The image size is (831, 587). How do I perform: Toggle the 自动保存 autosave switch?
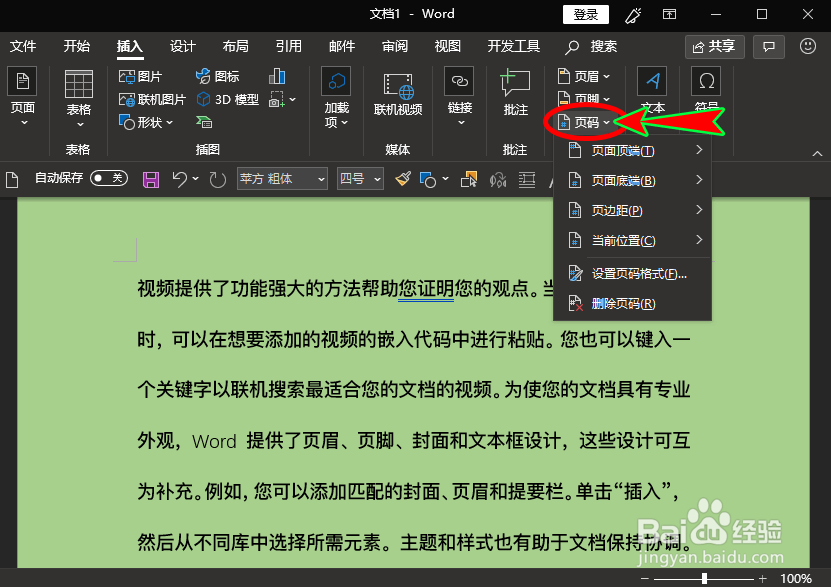click(109, 178)
